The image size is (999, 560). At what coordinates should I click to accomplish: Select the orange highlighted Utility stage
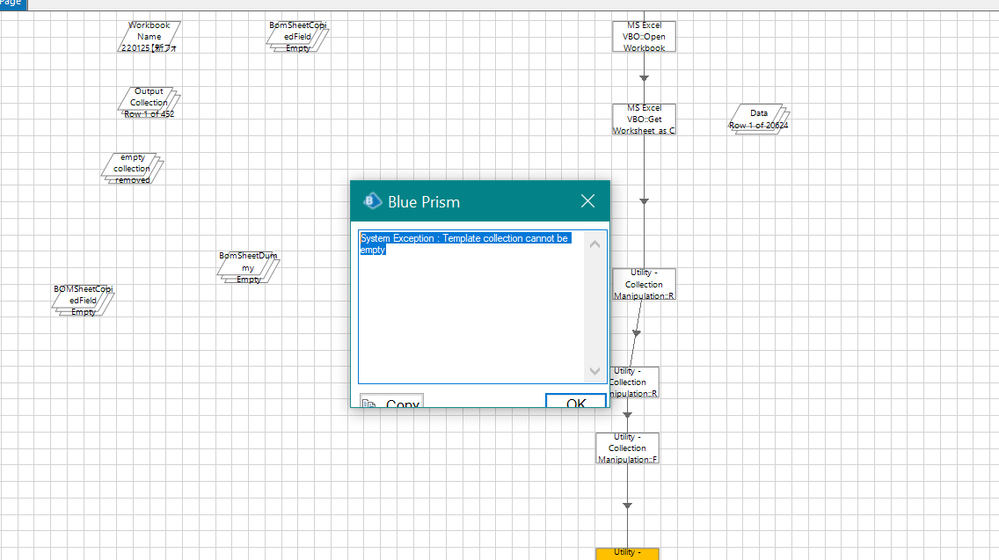coord(627,553)
